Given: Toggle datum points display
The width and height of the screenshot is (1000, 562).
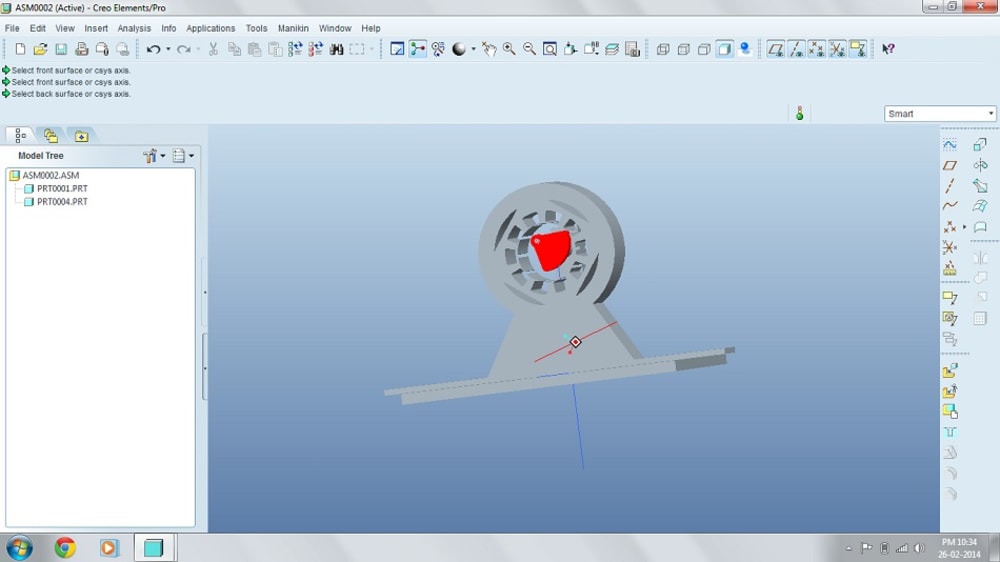Looking at the screenshot, I should coord(816,49).
